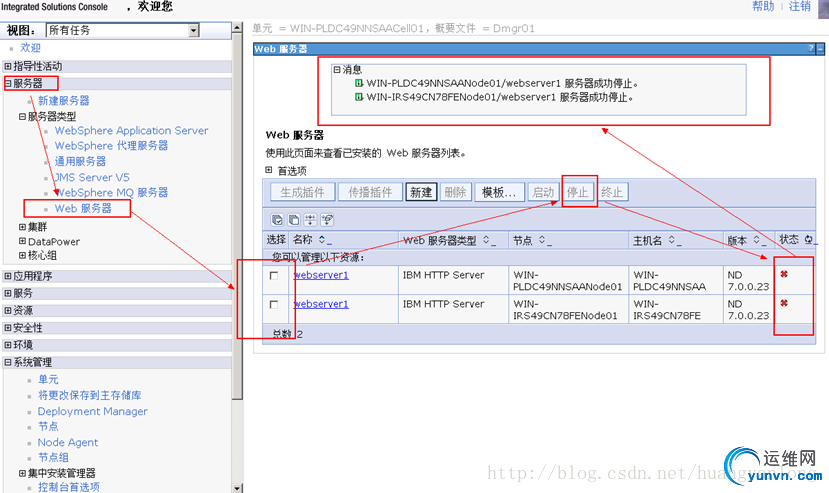Click 终止 button
Screen dimensions: 829x493
(612, 192)
